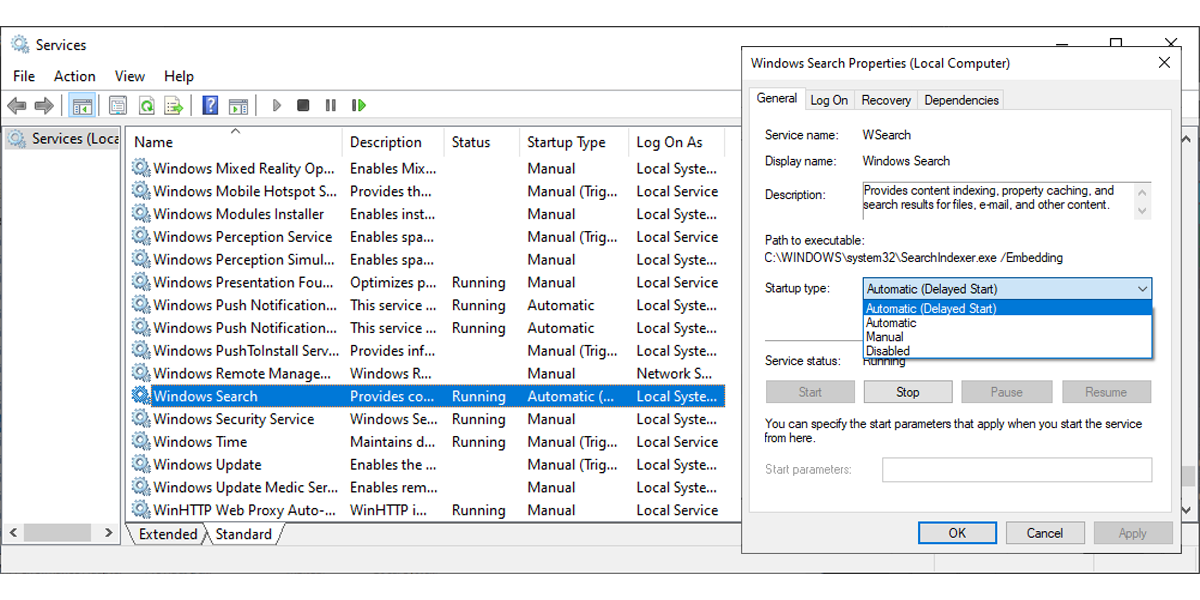This screenshot has width=1200, height=600.
Task: Click the back navigation arrow
Action: [16, 105]
